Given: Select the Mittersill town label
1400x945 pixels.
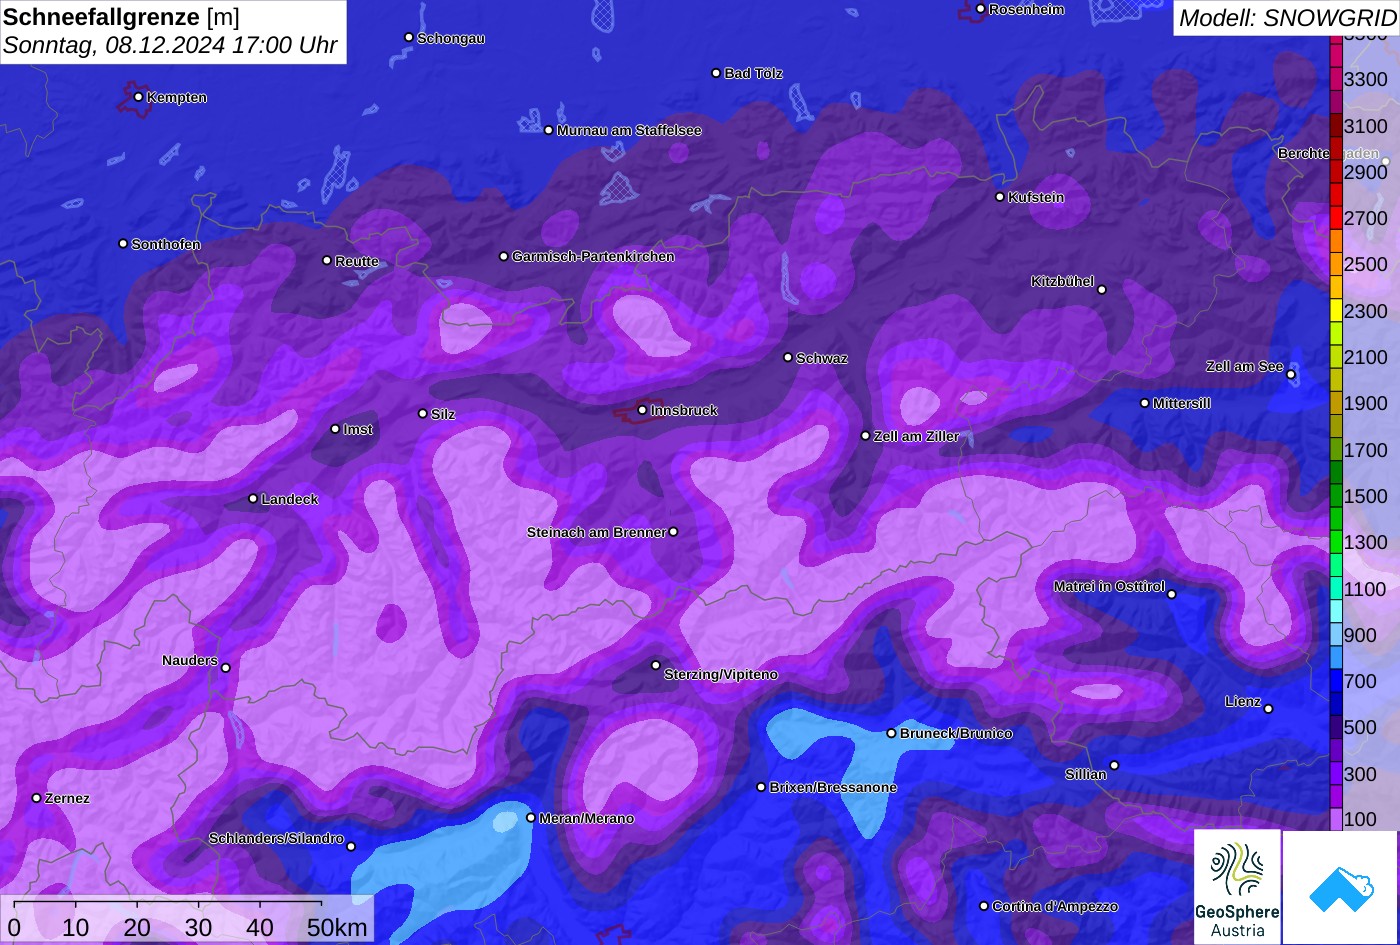Looking at the screenshot, I should pyautogui.click(x=1182, y=403).
